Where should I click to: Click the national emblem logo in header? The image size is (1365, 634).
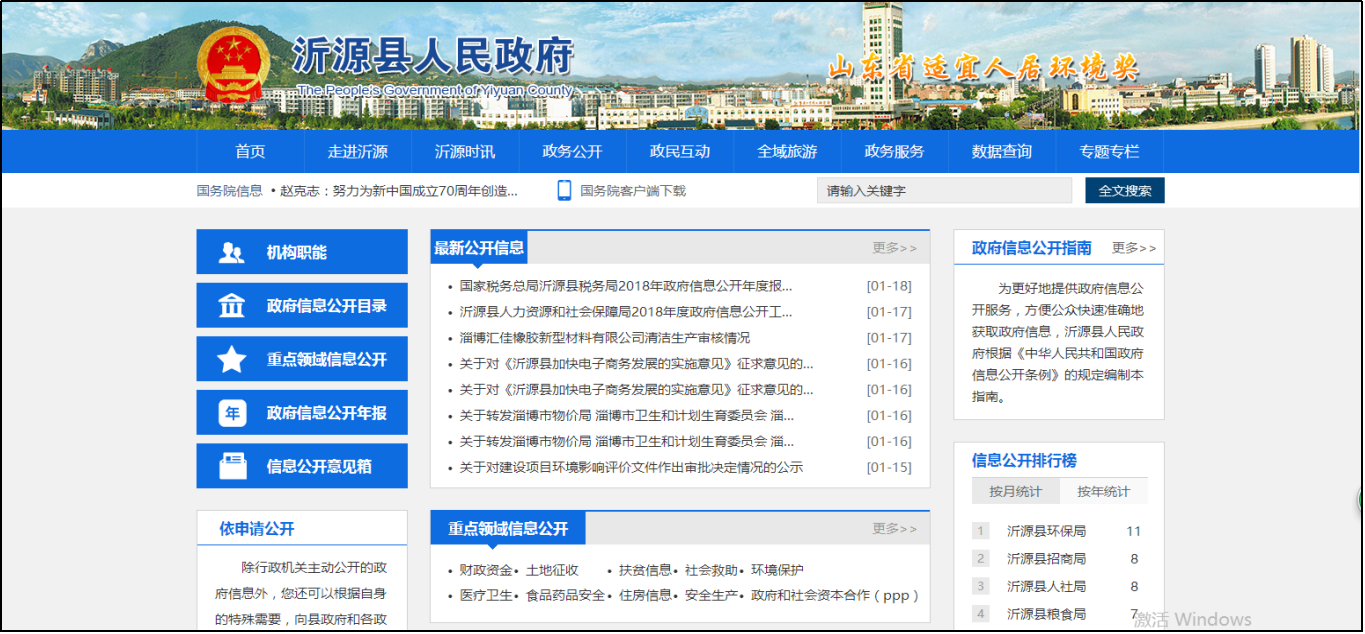237,64
